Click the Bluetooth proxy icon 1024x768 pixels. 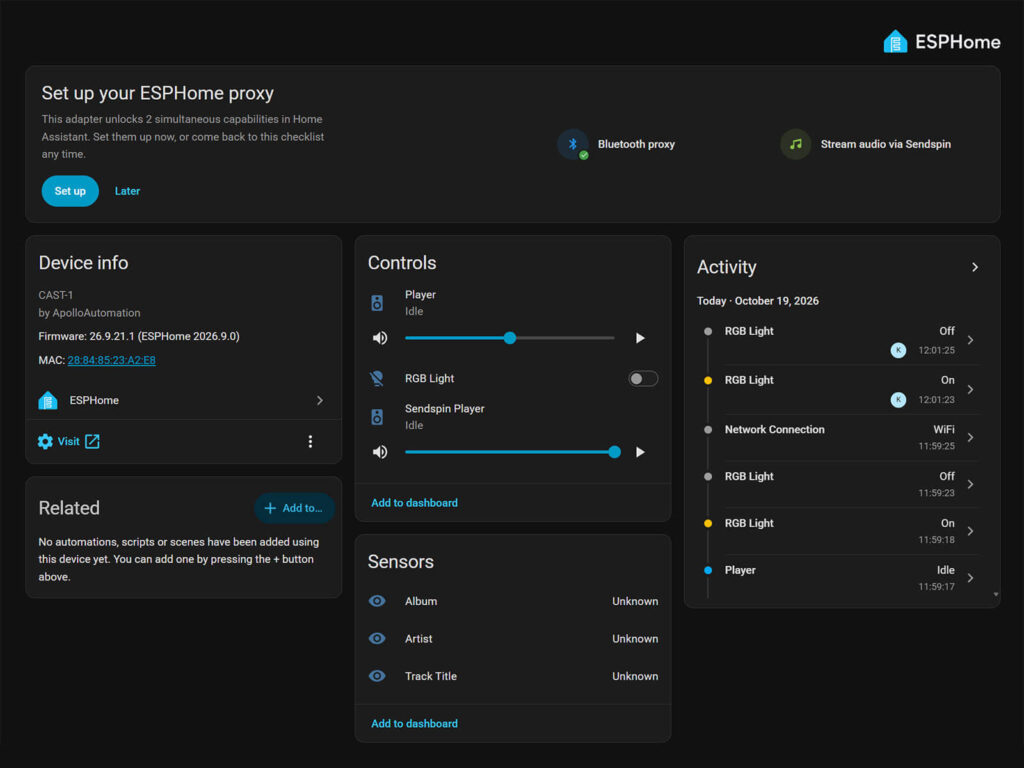coord(573,144)
